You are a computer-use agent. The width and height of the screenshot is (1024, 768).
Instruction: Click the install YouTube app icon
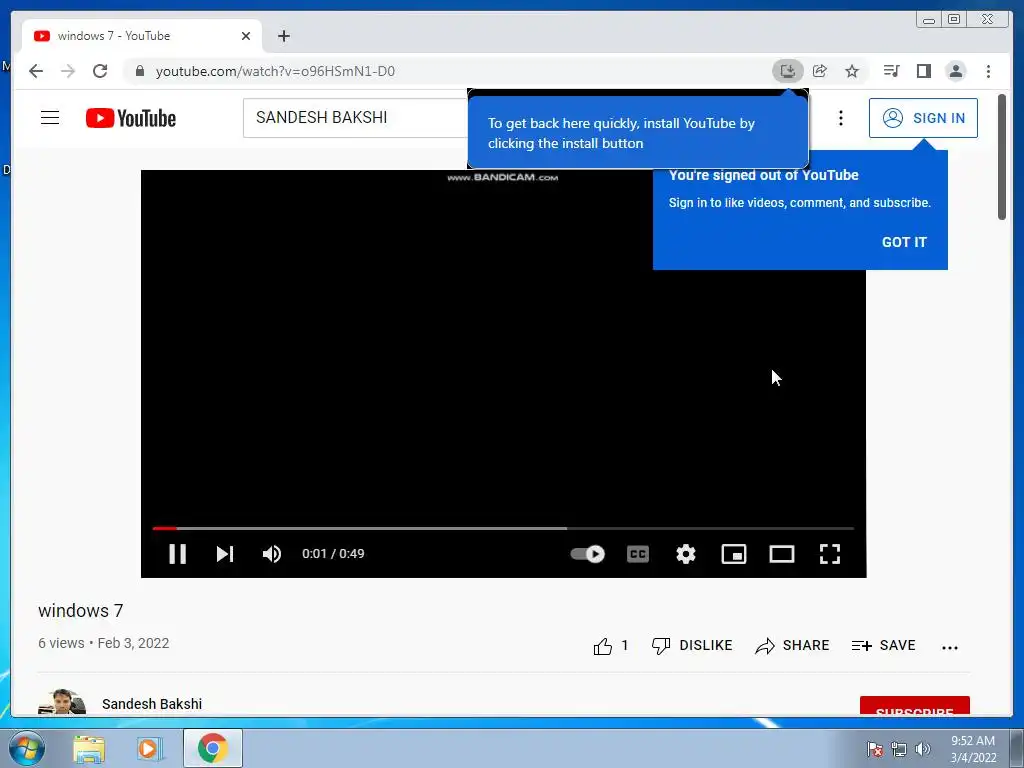point(788,71)
